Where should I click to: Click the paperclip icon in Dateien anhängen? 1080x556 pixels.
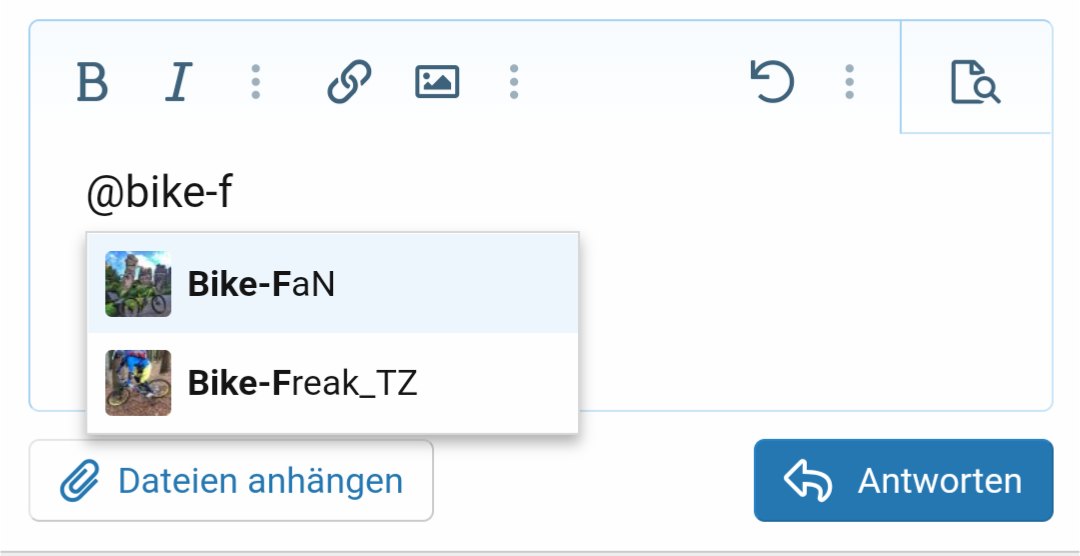[x=80, y=480]
